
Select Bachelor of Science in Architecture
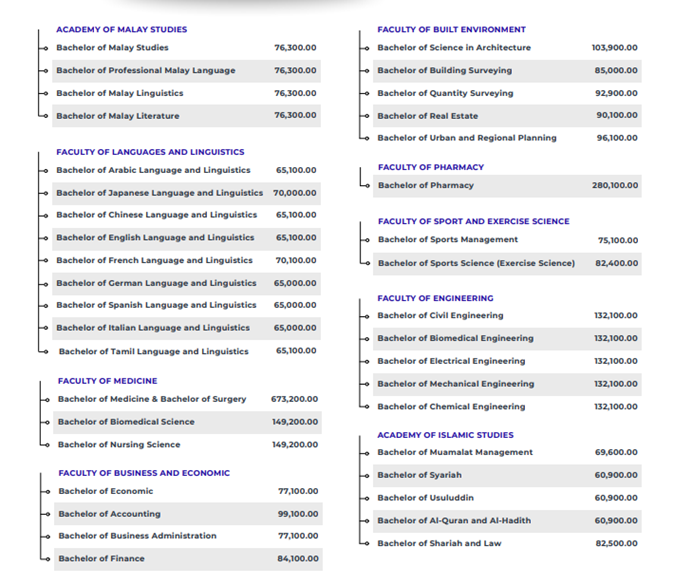tap(454, 48)
